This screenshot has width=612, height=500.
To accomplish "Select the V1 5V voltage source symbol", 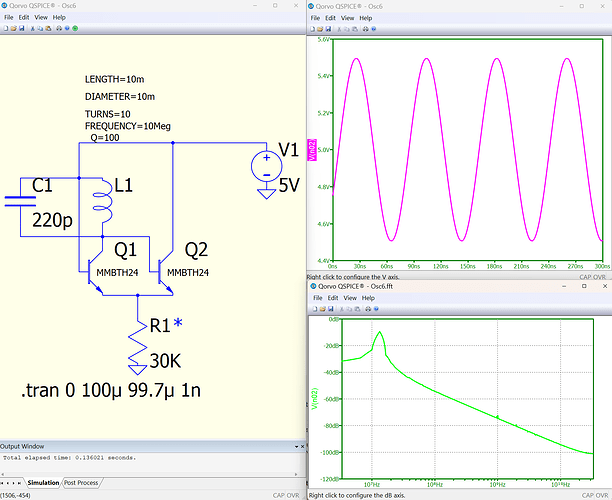I will (x=267, y=167).
